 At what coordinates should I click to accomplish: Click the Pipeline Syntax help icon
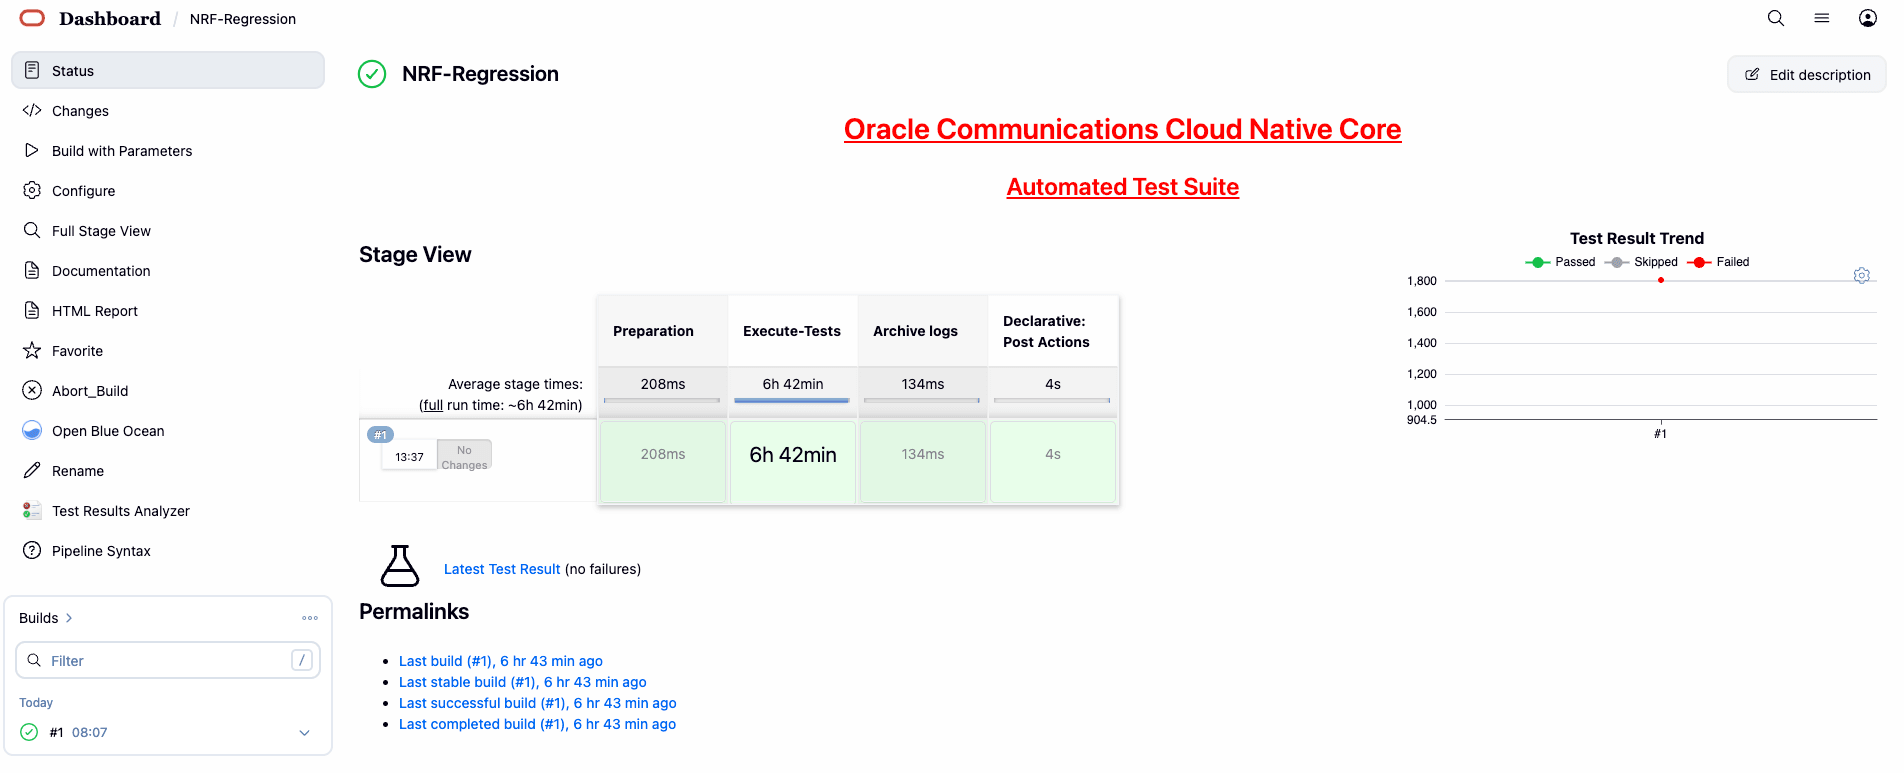32,550
